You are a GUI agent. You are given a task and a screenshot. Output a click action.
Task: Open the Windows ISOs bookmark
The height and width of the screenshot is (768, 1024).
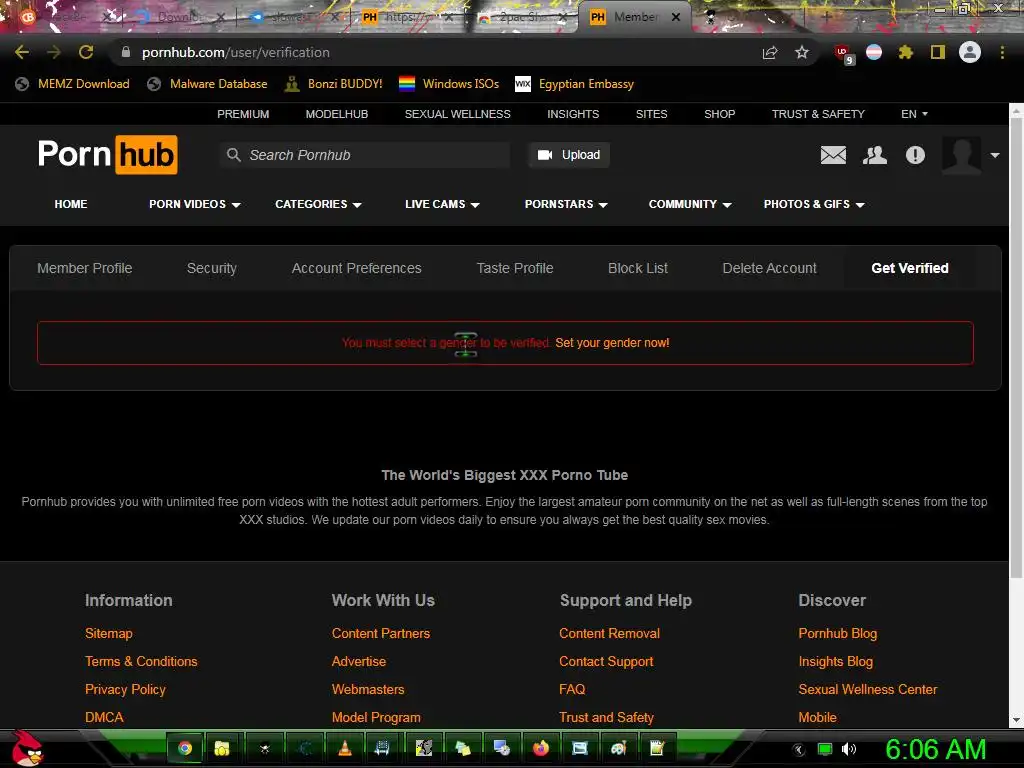(449, 84)
